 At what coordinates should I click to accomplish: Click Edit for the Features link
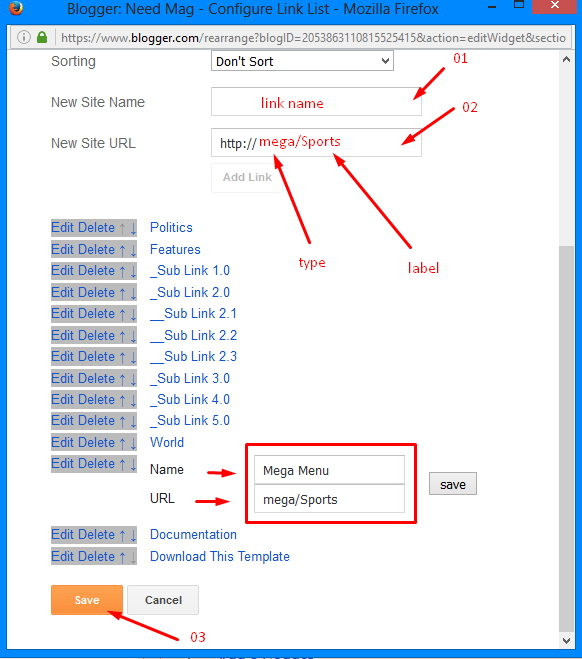point(62,250)
